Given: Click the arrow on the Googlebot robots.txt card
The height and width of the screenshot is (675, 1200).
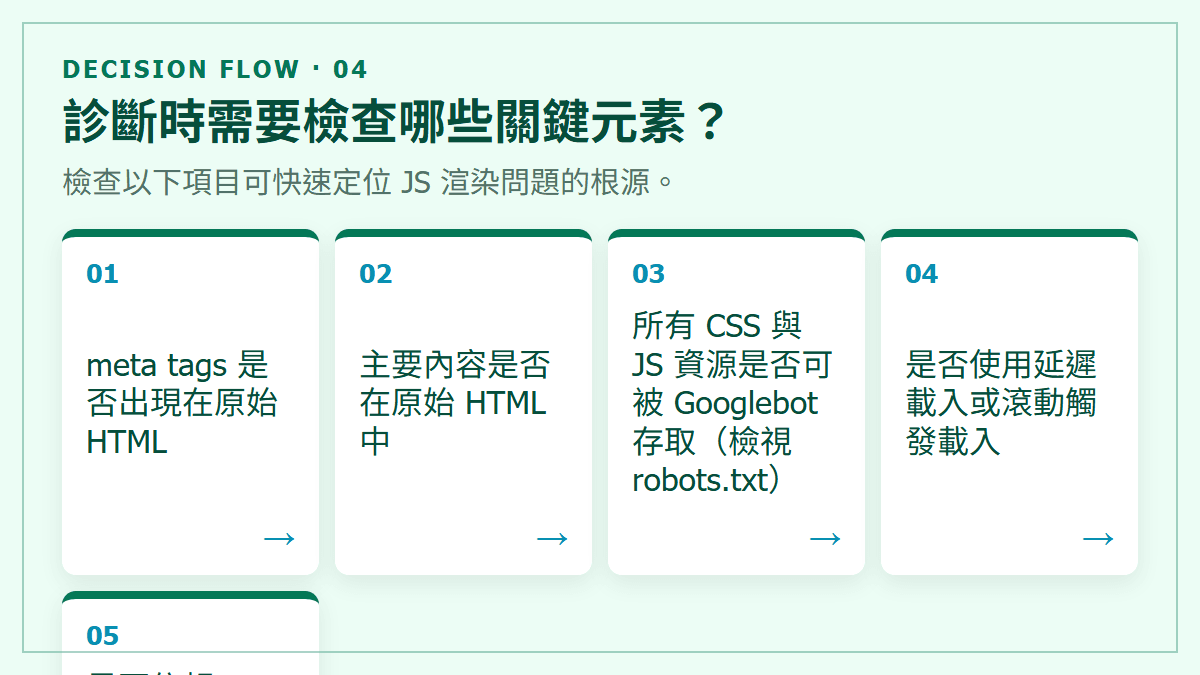Looking at the screenshot, I should [825, 539].
